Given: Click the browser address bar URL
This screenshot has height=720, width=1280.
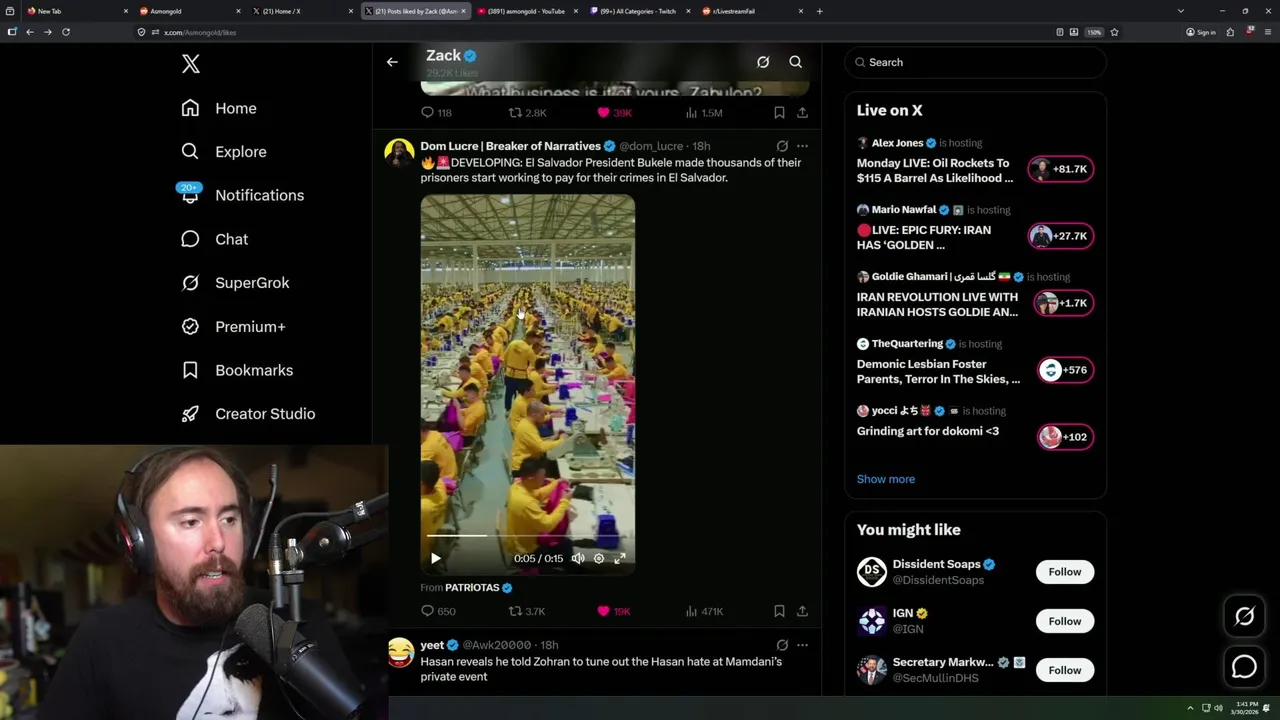Looking at the screenshot, I should (x=200, y=32).
